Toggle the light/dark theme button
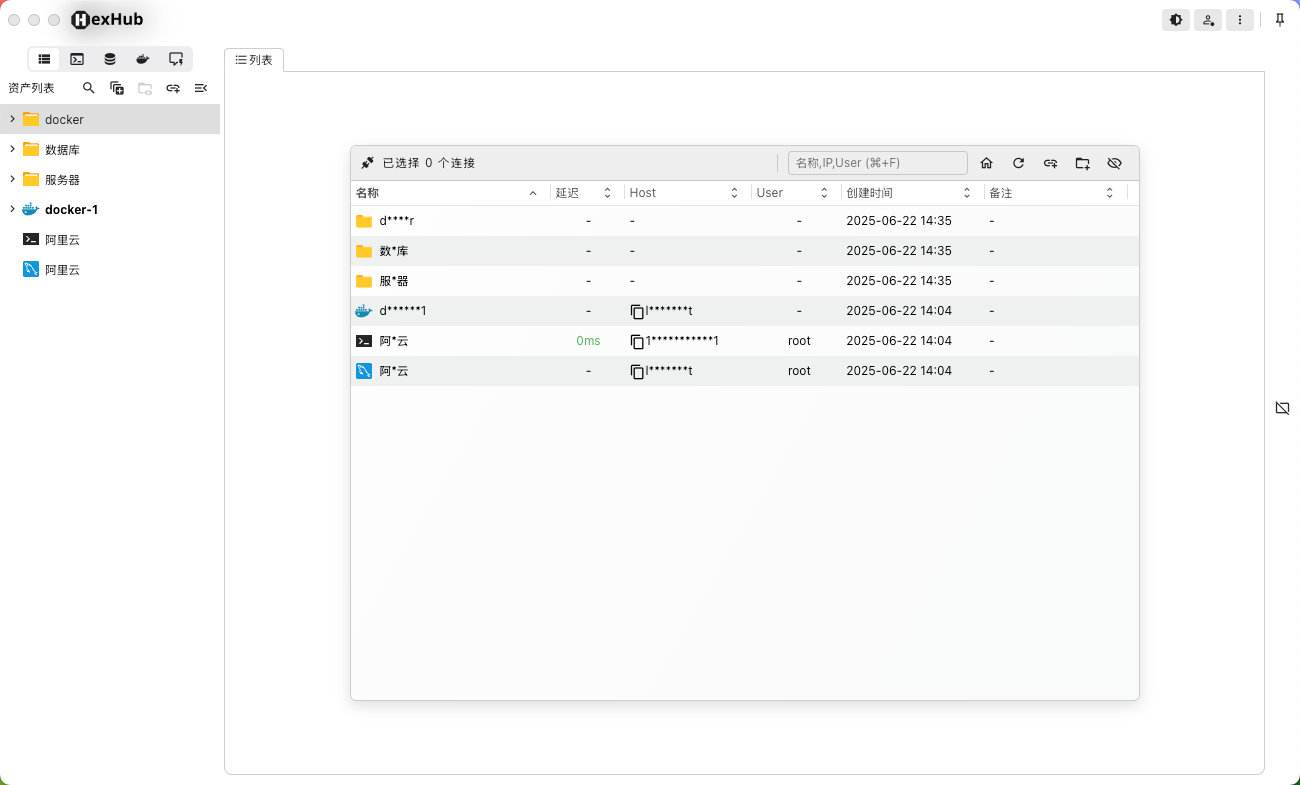The image size is (1300, 785). [1176, 20]
